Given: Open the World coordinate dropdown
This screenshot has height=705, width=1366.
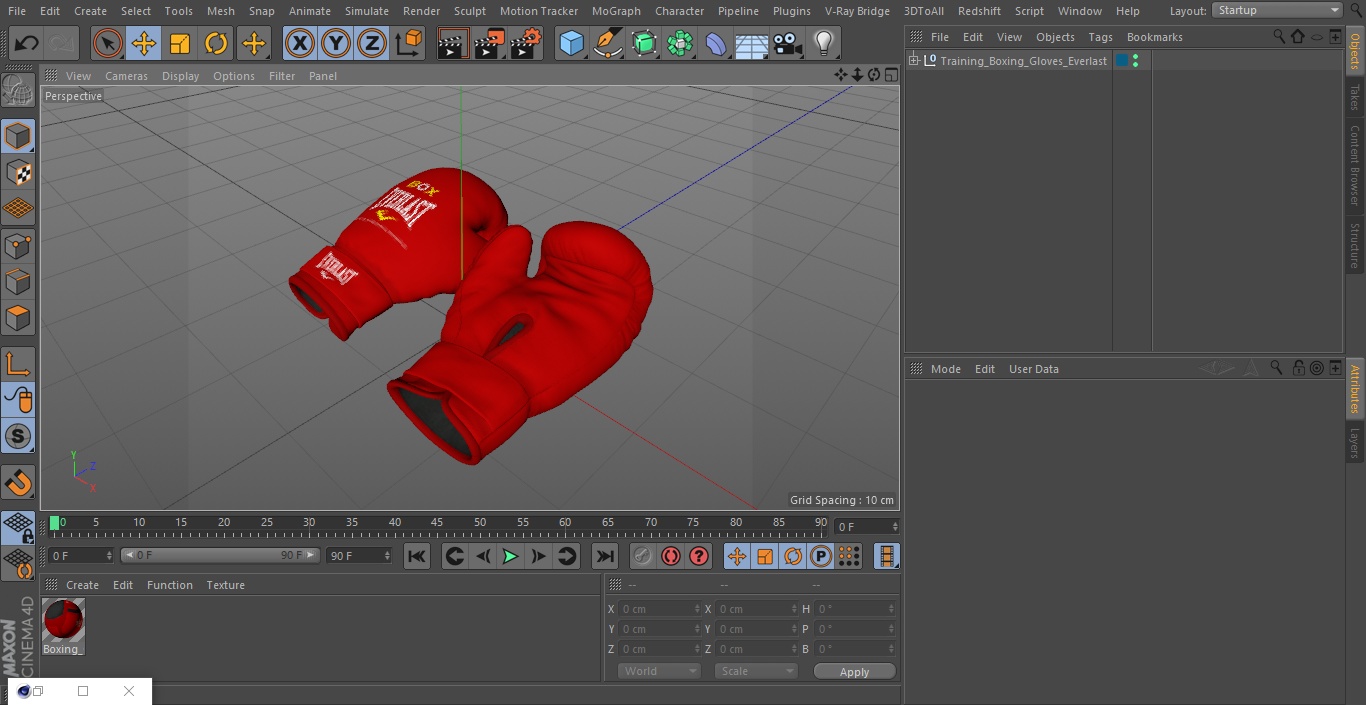Looking at the screenshot, I should click(659, 671).
